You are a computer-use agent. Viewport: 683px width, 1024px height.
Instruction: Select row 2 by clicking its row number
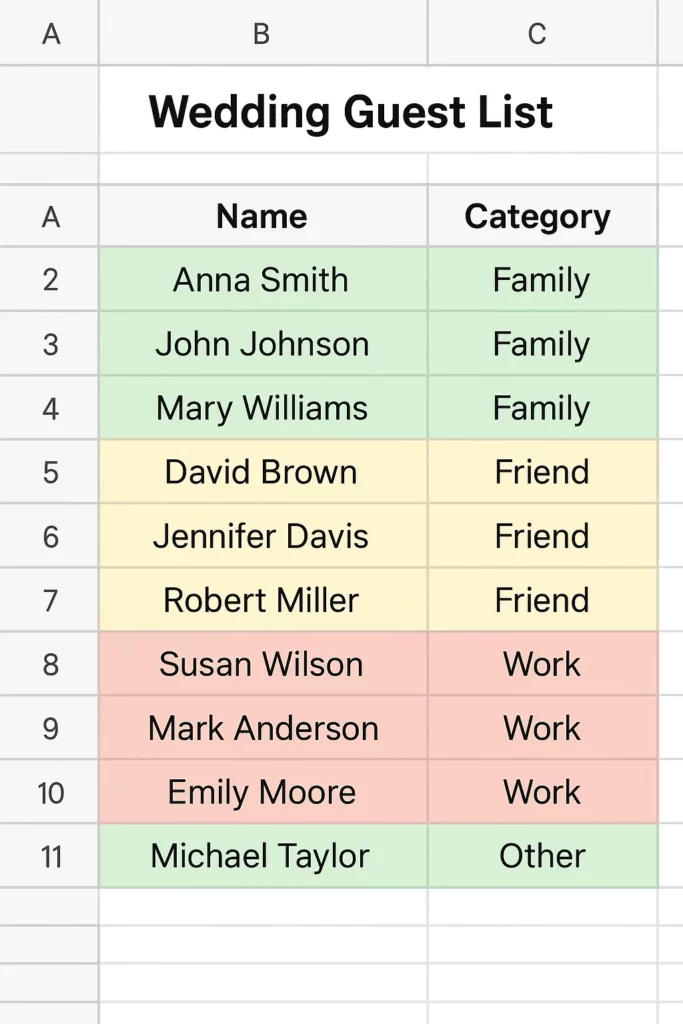coord(49,280)
